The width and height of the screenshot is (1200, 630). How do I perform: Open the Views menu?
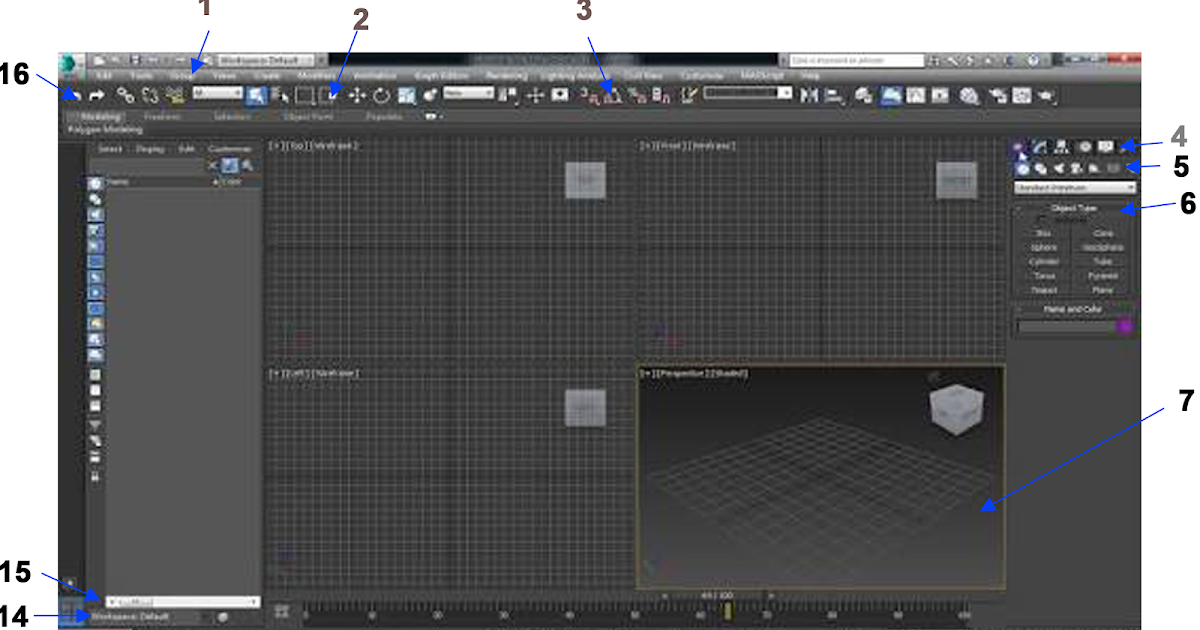224,76
